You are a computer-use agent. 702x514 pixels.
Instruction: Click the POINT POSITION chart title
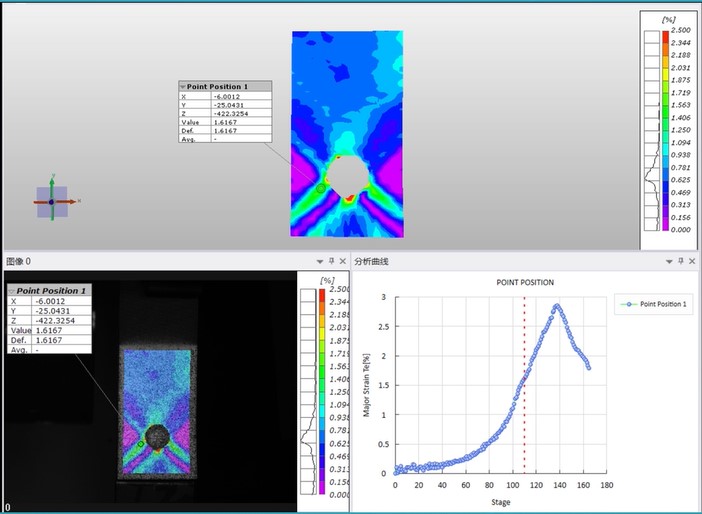(x=525, y=283)
